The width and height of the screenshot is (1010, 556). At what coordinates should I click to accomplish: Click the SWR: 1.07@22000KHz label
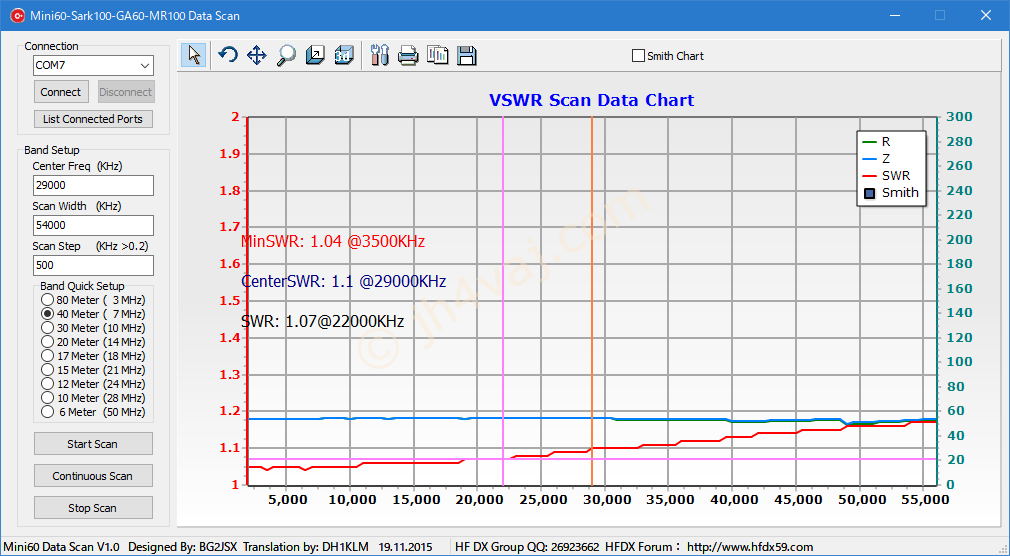(x=323, y=321)
